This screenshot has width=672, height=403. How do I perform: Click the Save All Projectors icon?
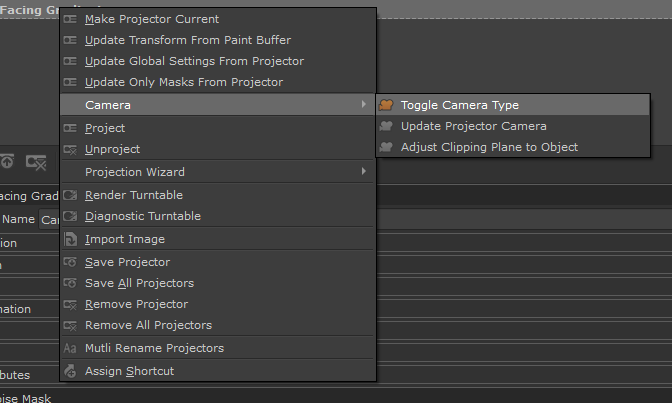tap(70, 283)
